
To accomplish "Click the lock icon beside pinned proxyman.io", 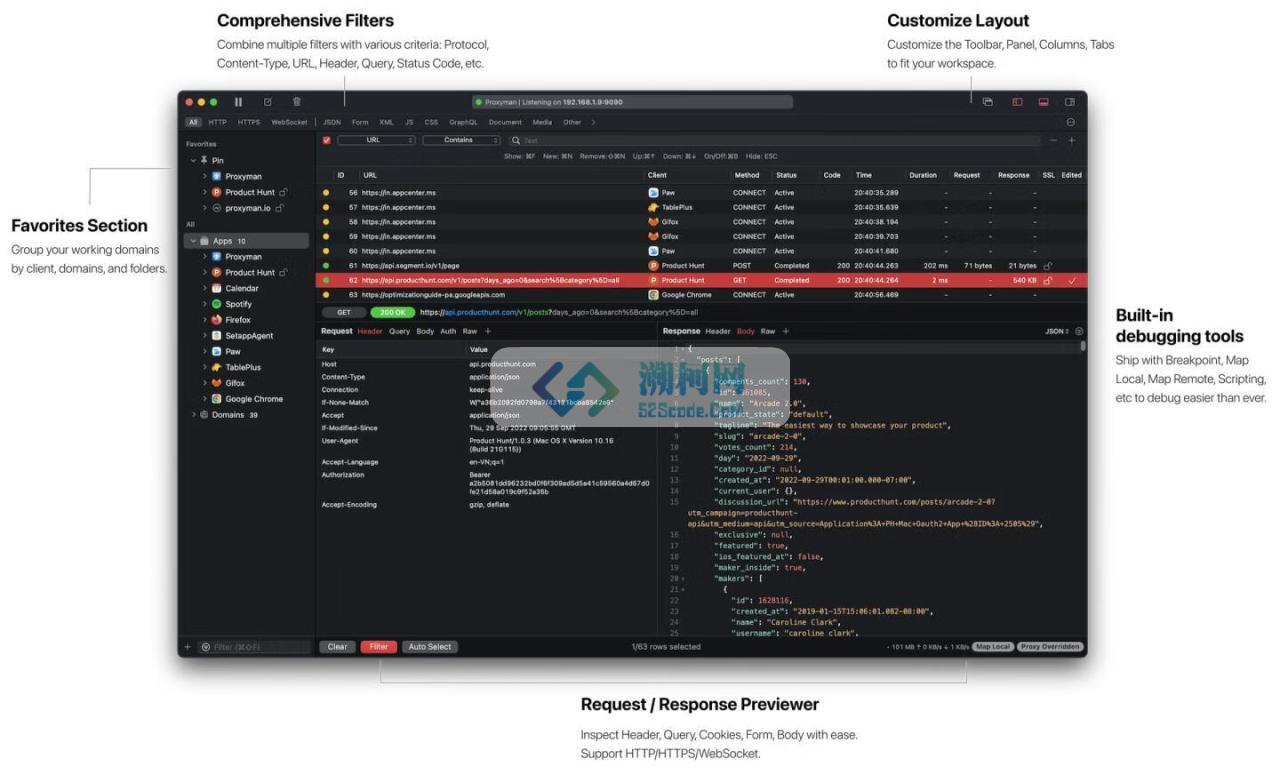I will (279, 208).
